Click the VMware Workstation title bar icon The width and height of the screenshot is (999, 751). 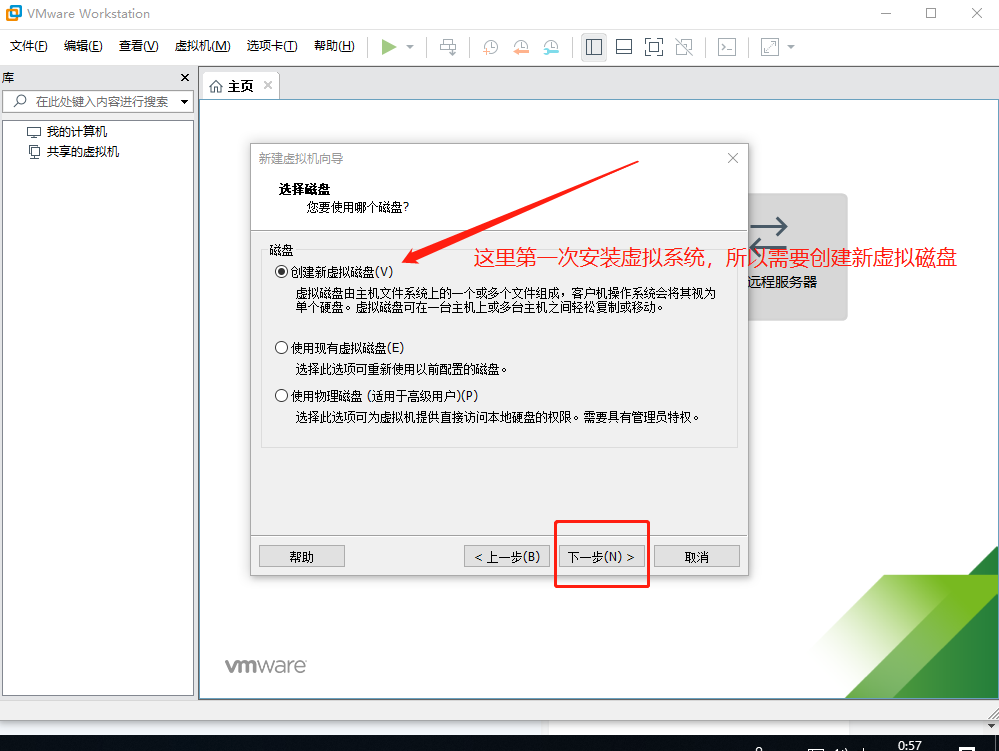pyautogui.click(x=13, y=13)
